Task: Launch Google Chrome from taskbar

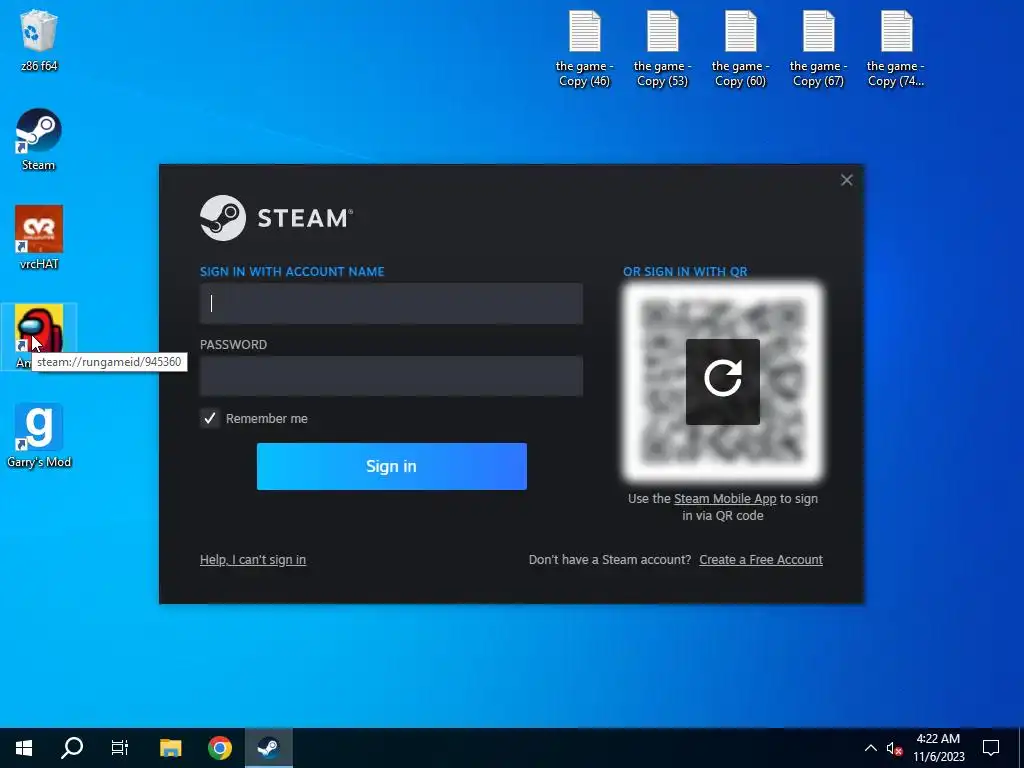Action: click(x=219, y=748)
